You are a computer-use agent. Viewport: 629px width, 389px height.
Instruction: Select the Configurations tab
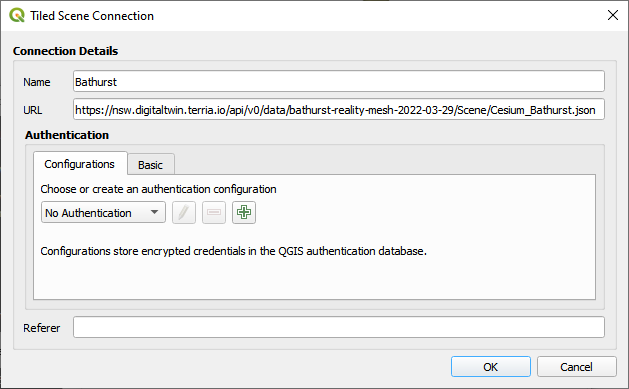coord(80,164)
